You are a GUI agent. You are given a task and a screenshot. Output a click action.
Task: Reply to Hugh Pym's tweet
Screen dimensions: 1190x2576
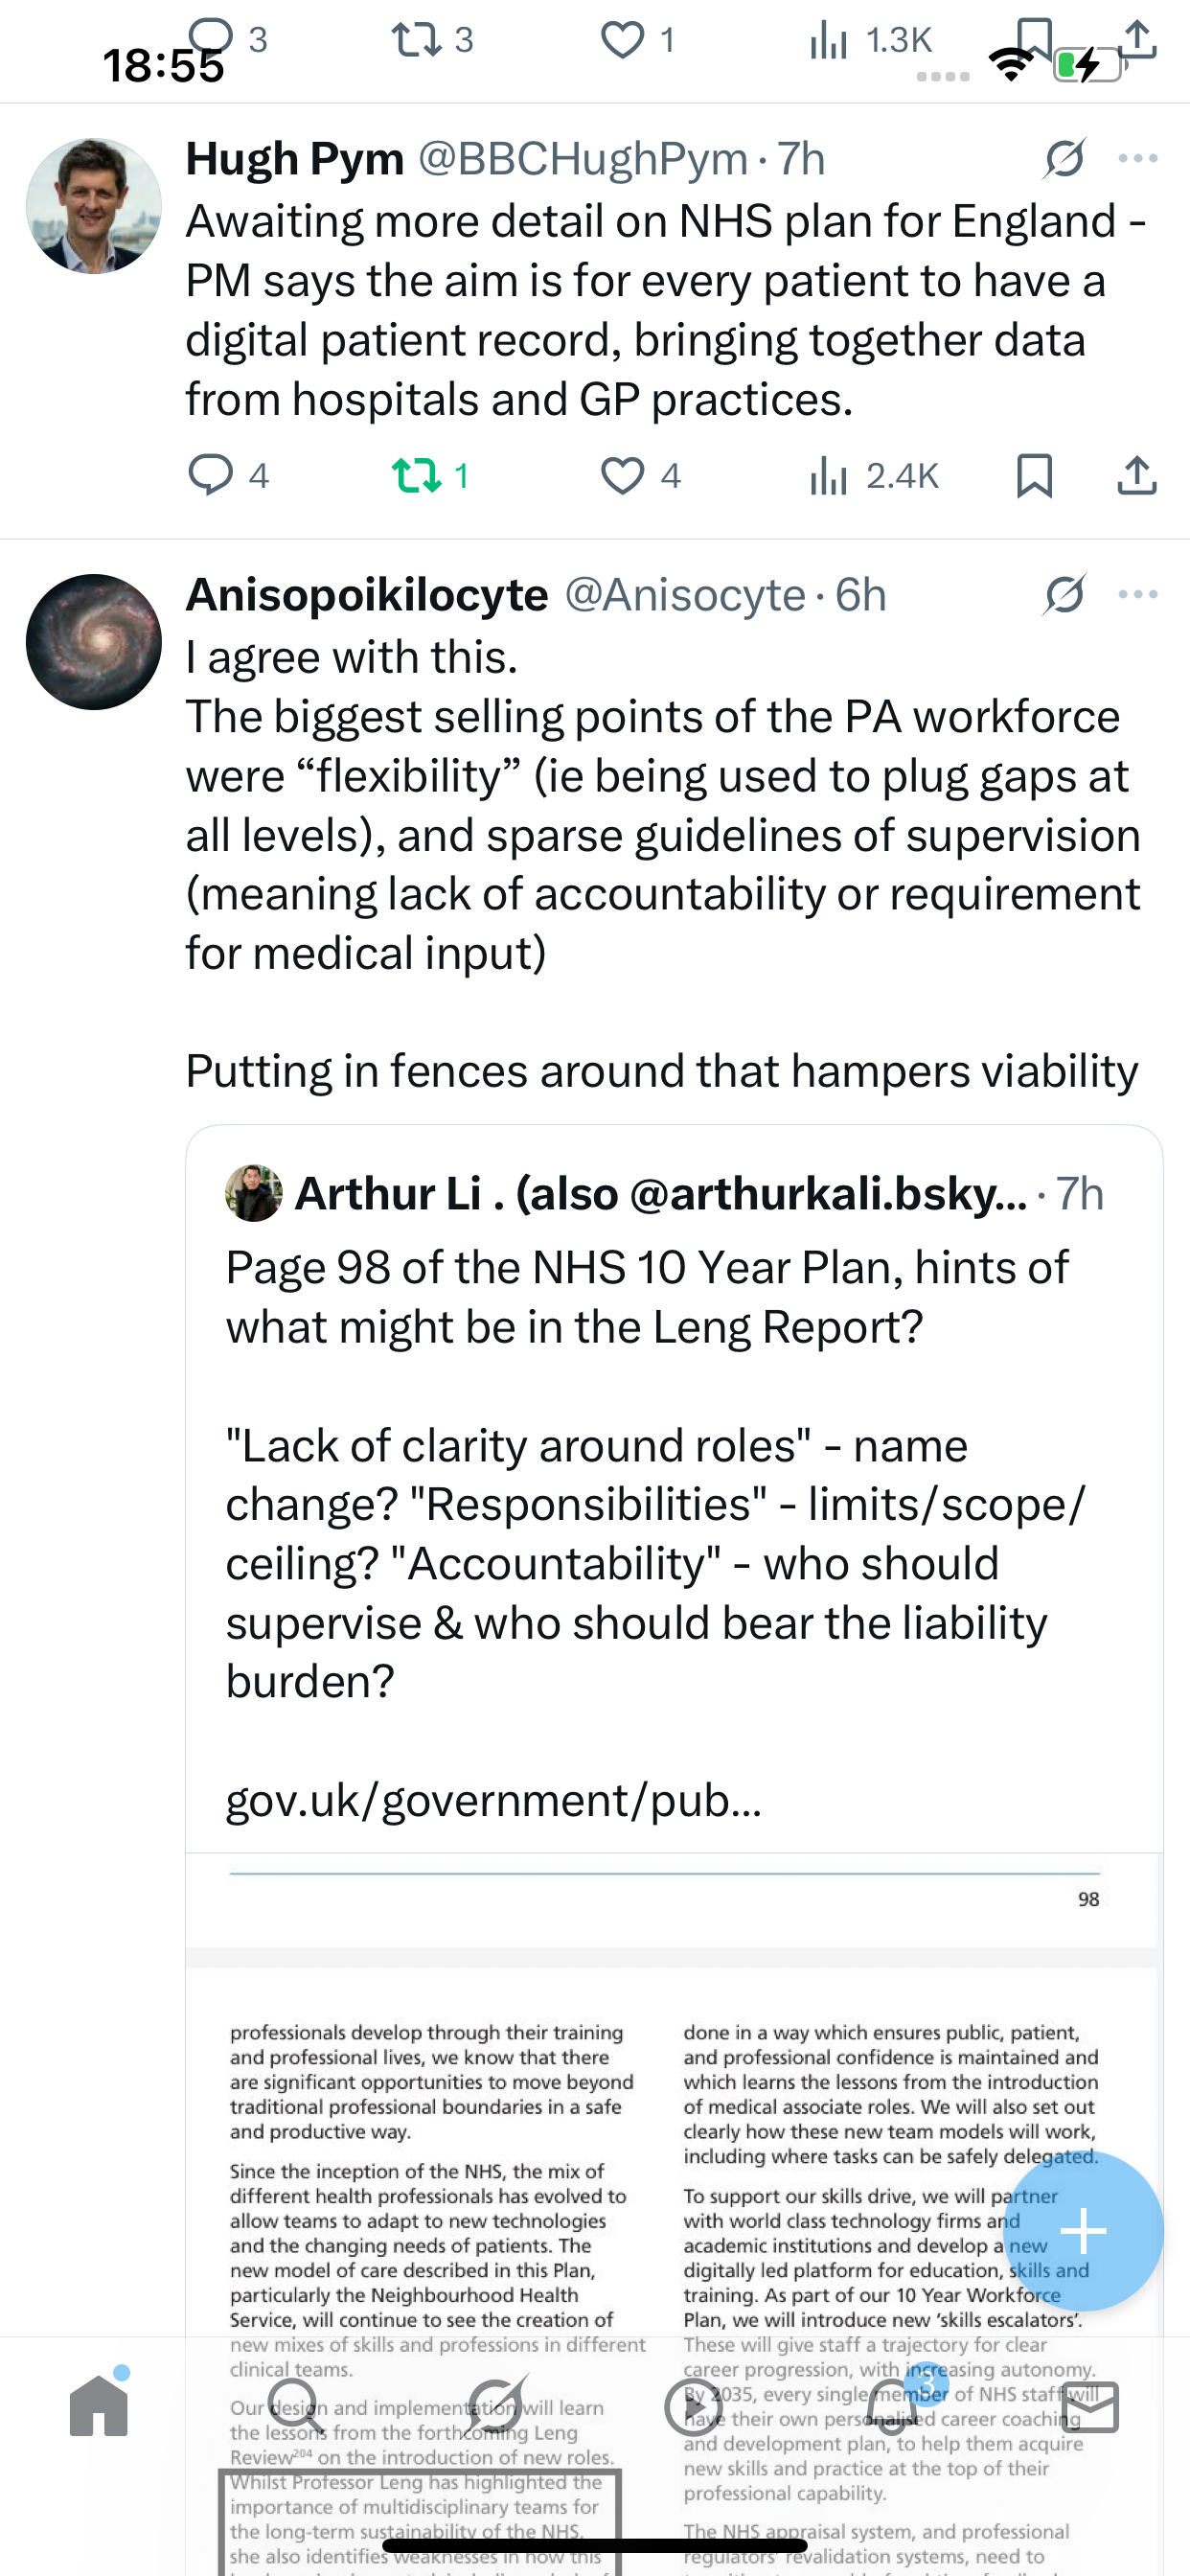click(x=229, y=475)
